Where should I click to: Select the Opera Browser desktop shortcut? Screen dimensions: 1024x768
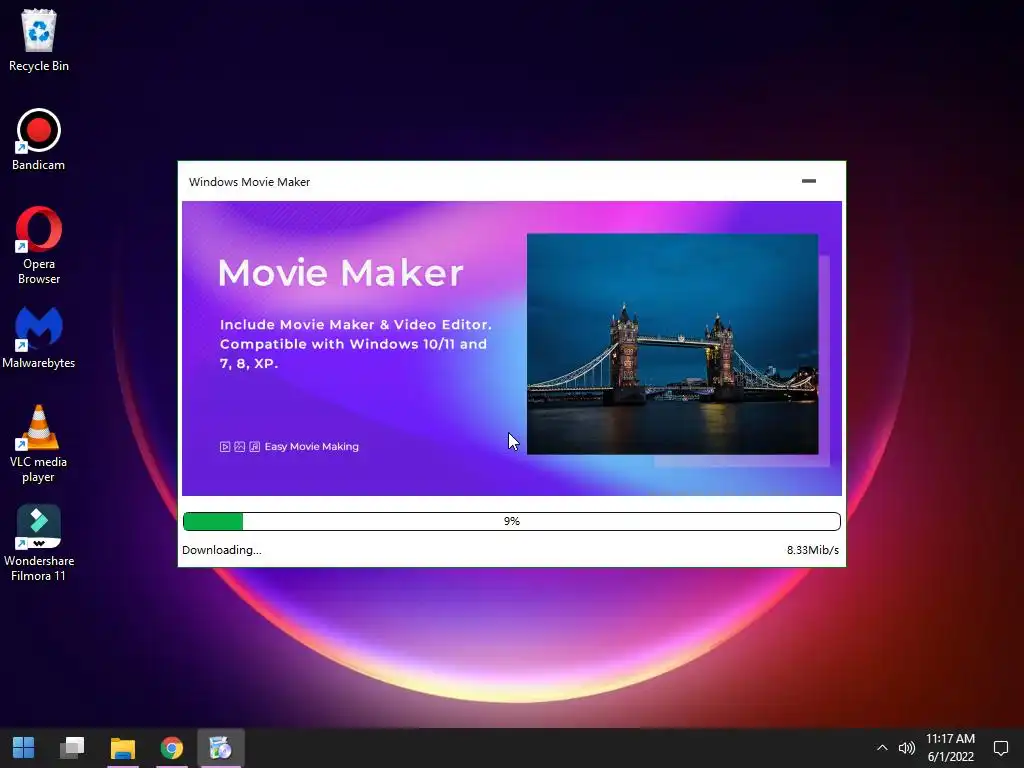39,246
